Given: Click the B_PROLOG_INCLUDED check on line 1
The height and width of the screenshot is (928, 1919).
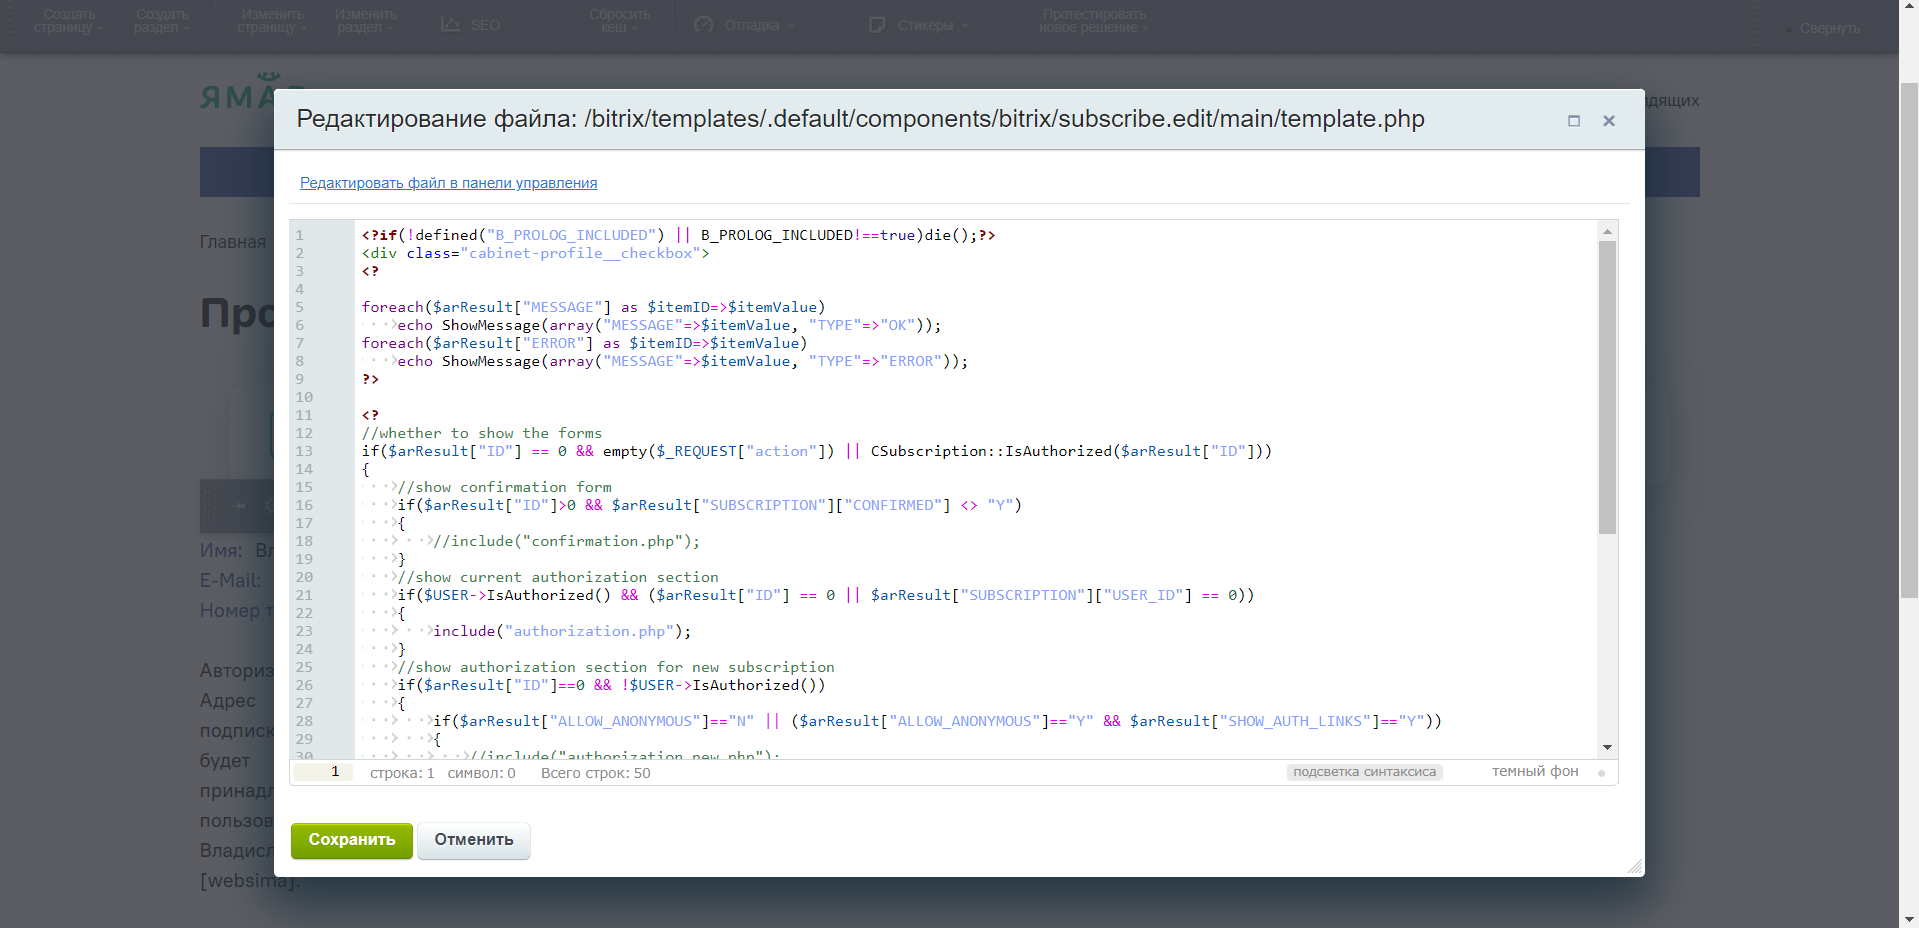Looking at the screenshot, I should (678, 236).
